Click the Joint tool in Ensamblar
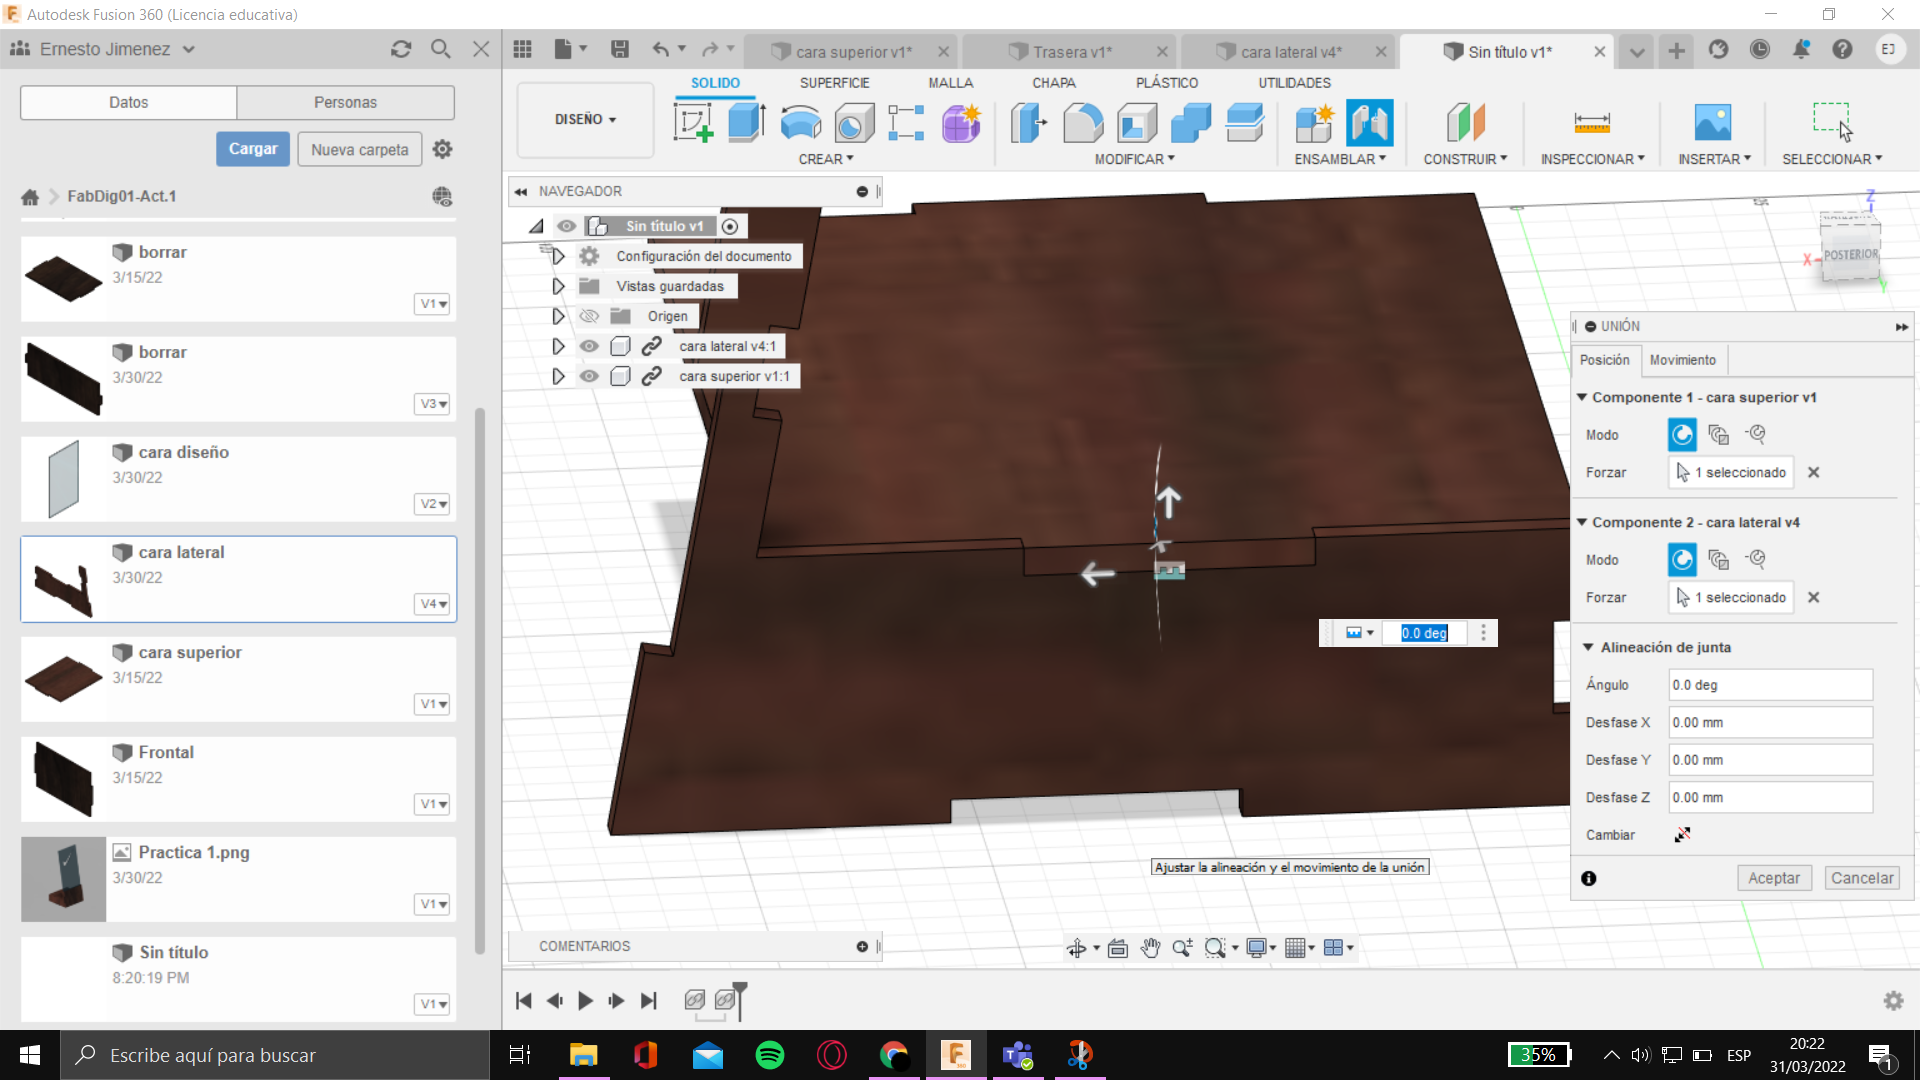Screen dimensions: 1920x1080 tap(1369, 123)
